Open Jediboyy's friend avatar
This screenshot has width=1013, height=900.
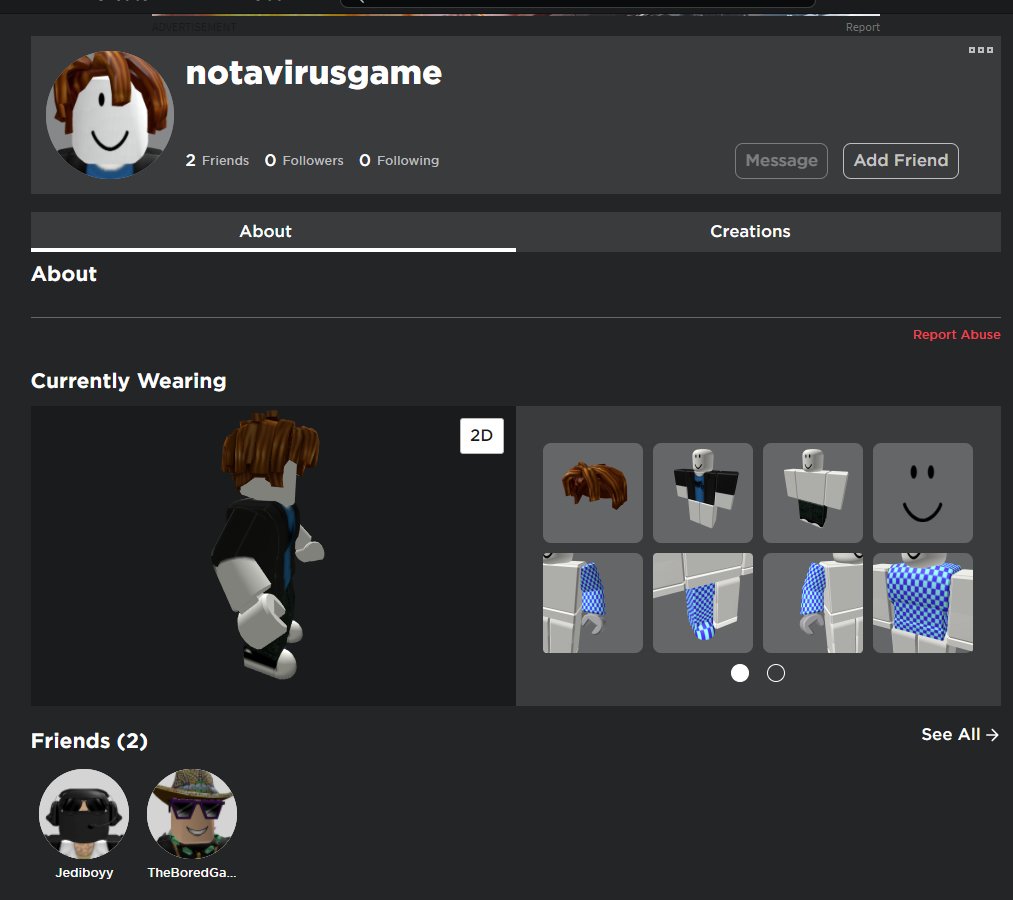(x=84, y=813)
